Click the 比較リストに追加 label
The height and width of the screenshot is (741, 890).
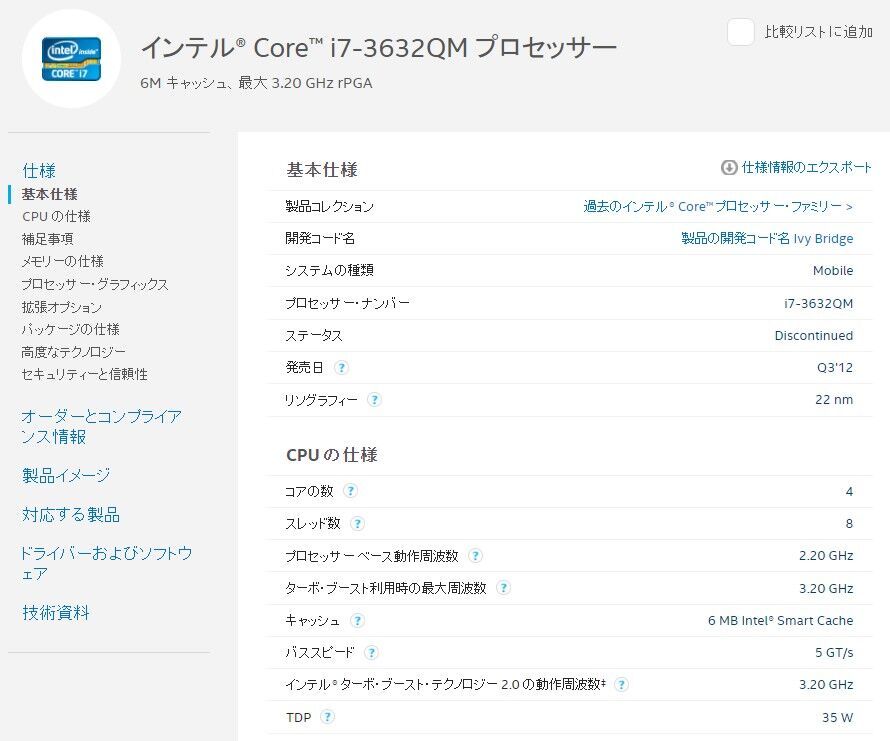click(818, 32)
